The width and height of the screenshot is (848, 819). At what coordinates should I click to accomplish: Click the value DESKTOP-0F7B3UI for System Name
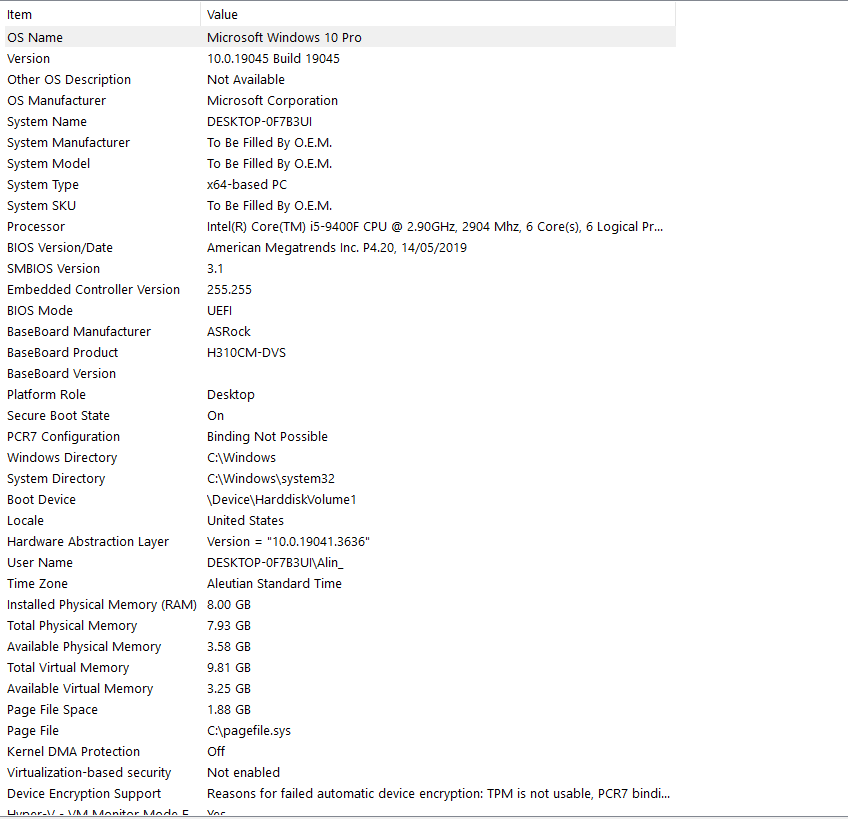(x=259, y=122)
